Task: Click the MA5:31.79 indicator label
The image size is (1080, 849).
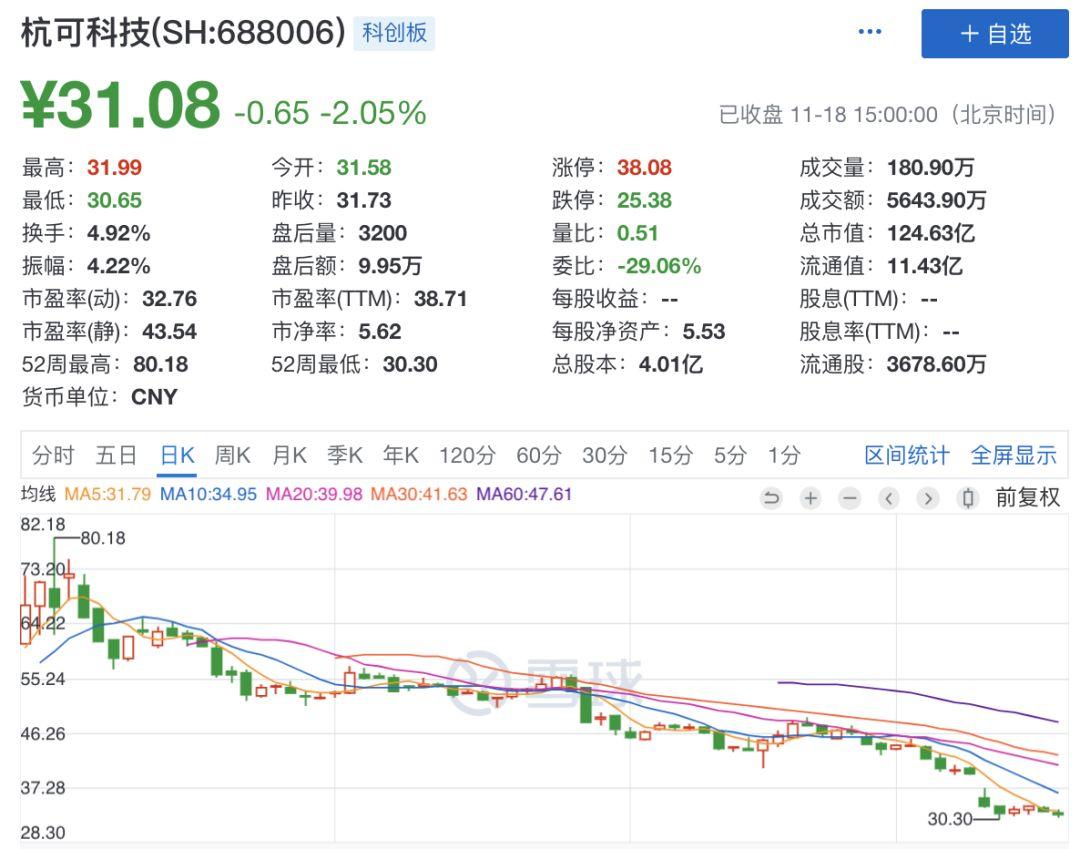Action: pyautogui.click(x=107, y=494)
